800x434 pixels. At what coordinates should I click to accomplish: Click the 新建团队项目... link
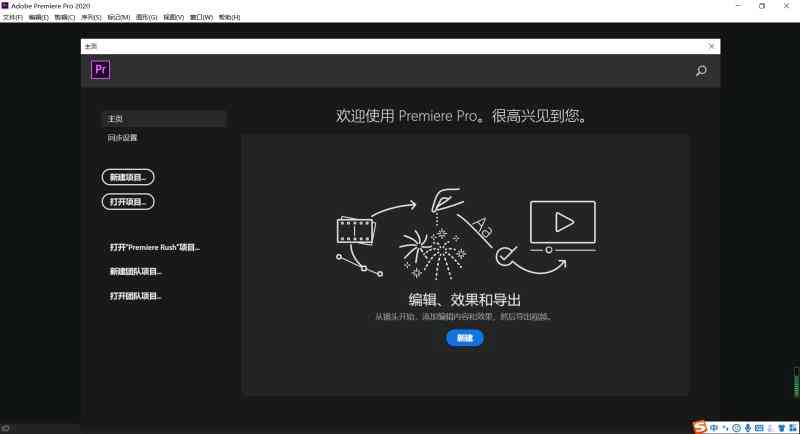[x=135, y=271]
